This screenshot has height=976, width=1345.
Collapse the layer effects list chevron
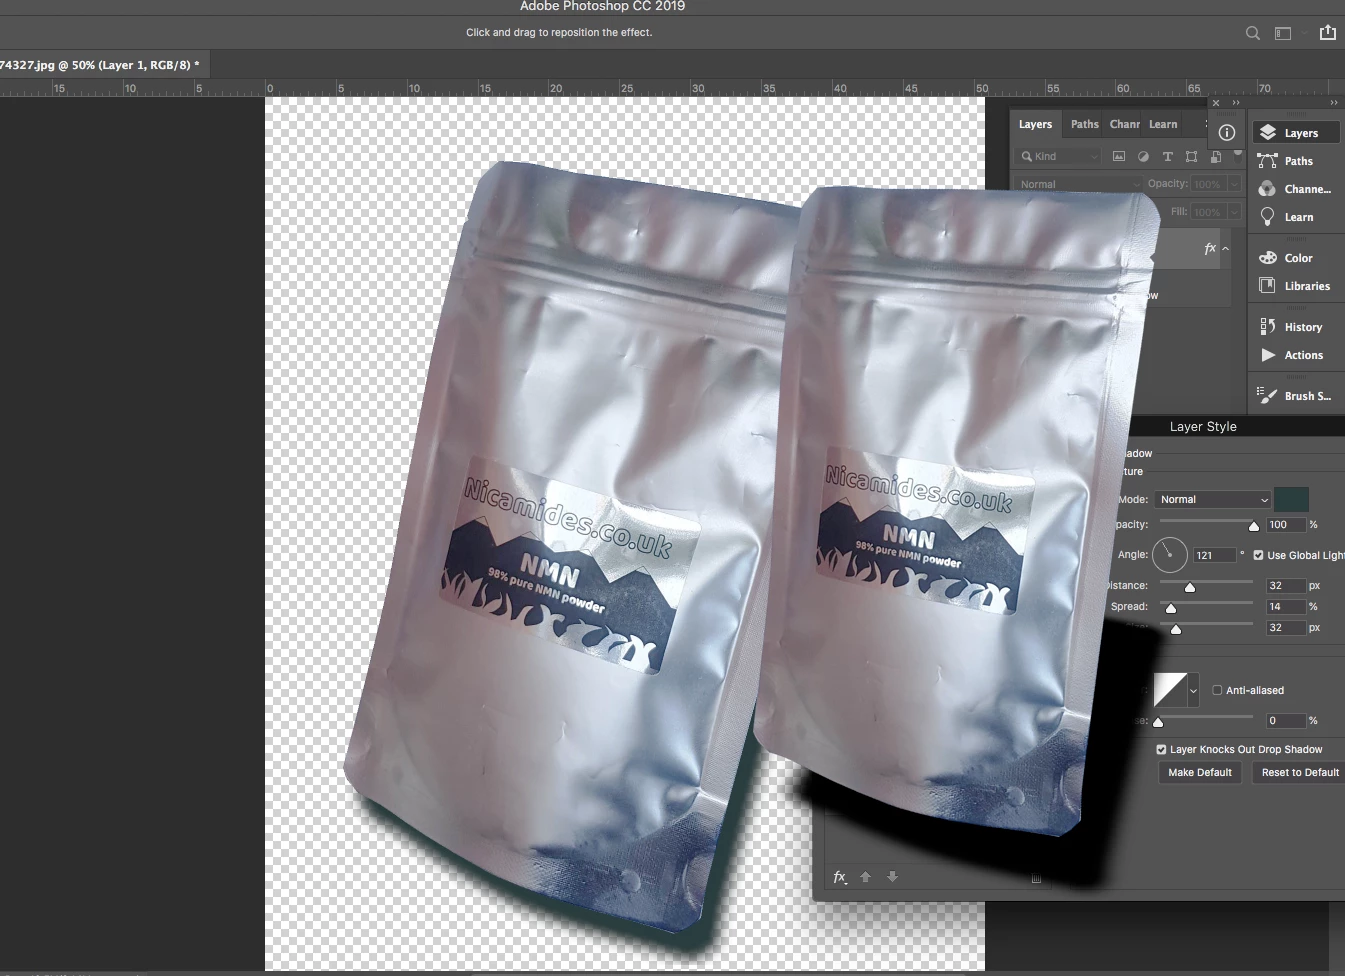tap(1226, 249)
